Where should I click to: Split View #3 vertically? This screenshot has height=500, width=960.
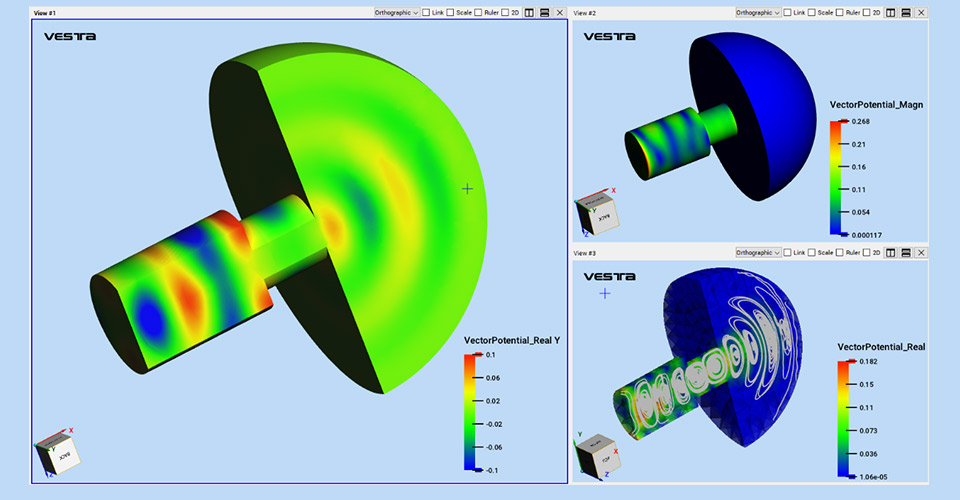click(890, 253)
